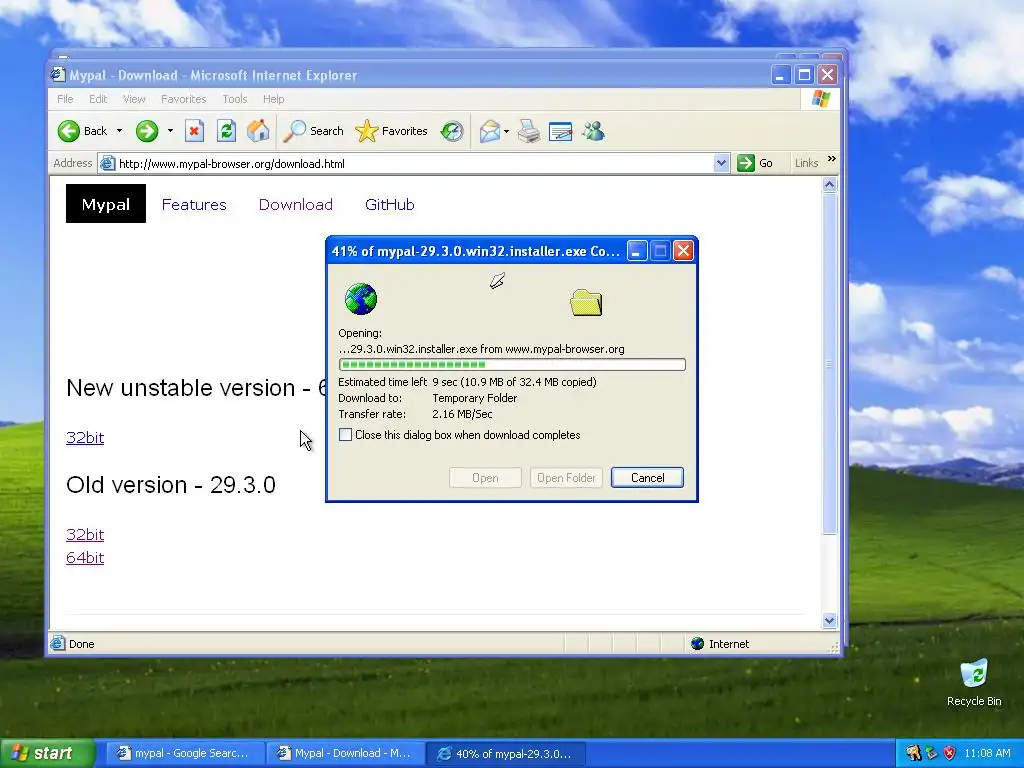Click the scrollbar up arrow
Viewport: 1024px width, 768px height.
tap(829, 185)
